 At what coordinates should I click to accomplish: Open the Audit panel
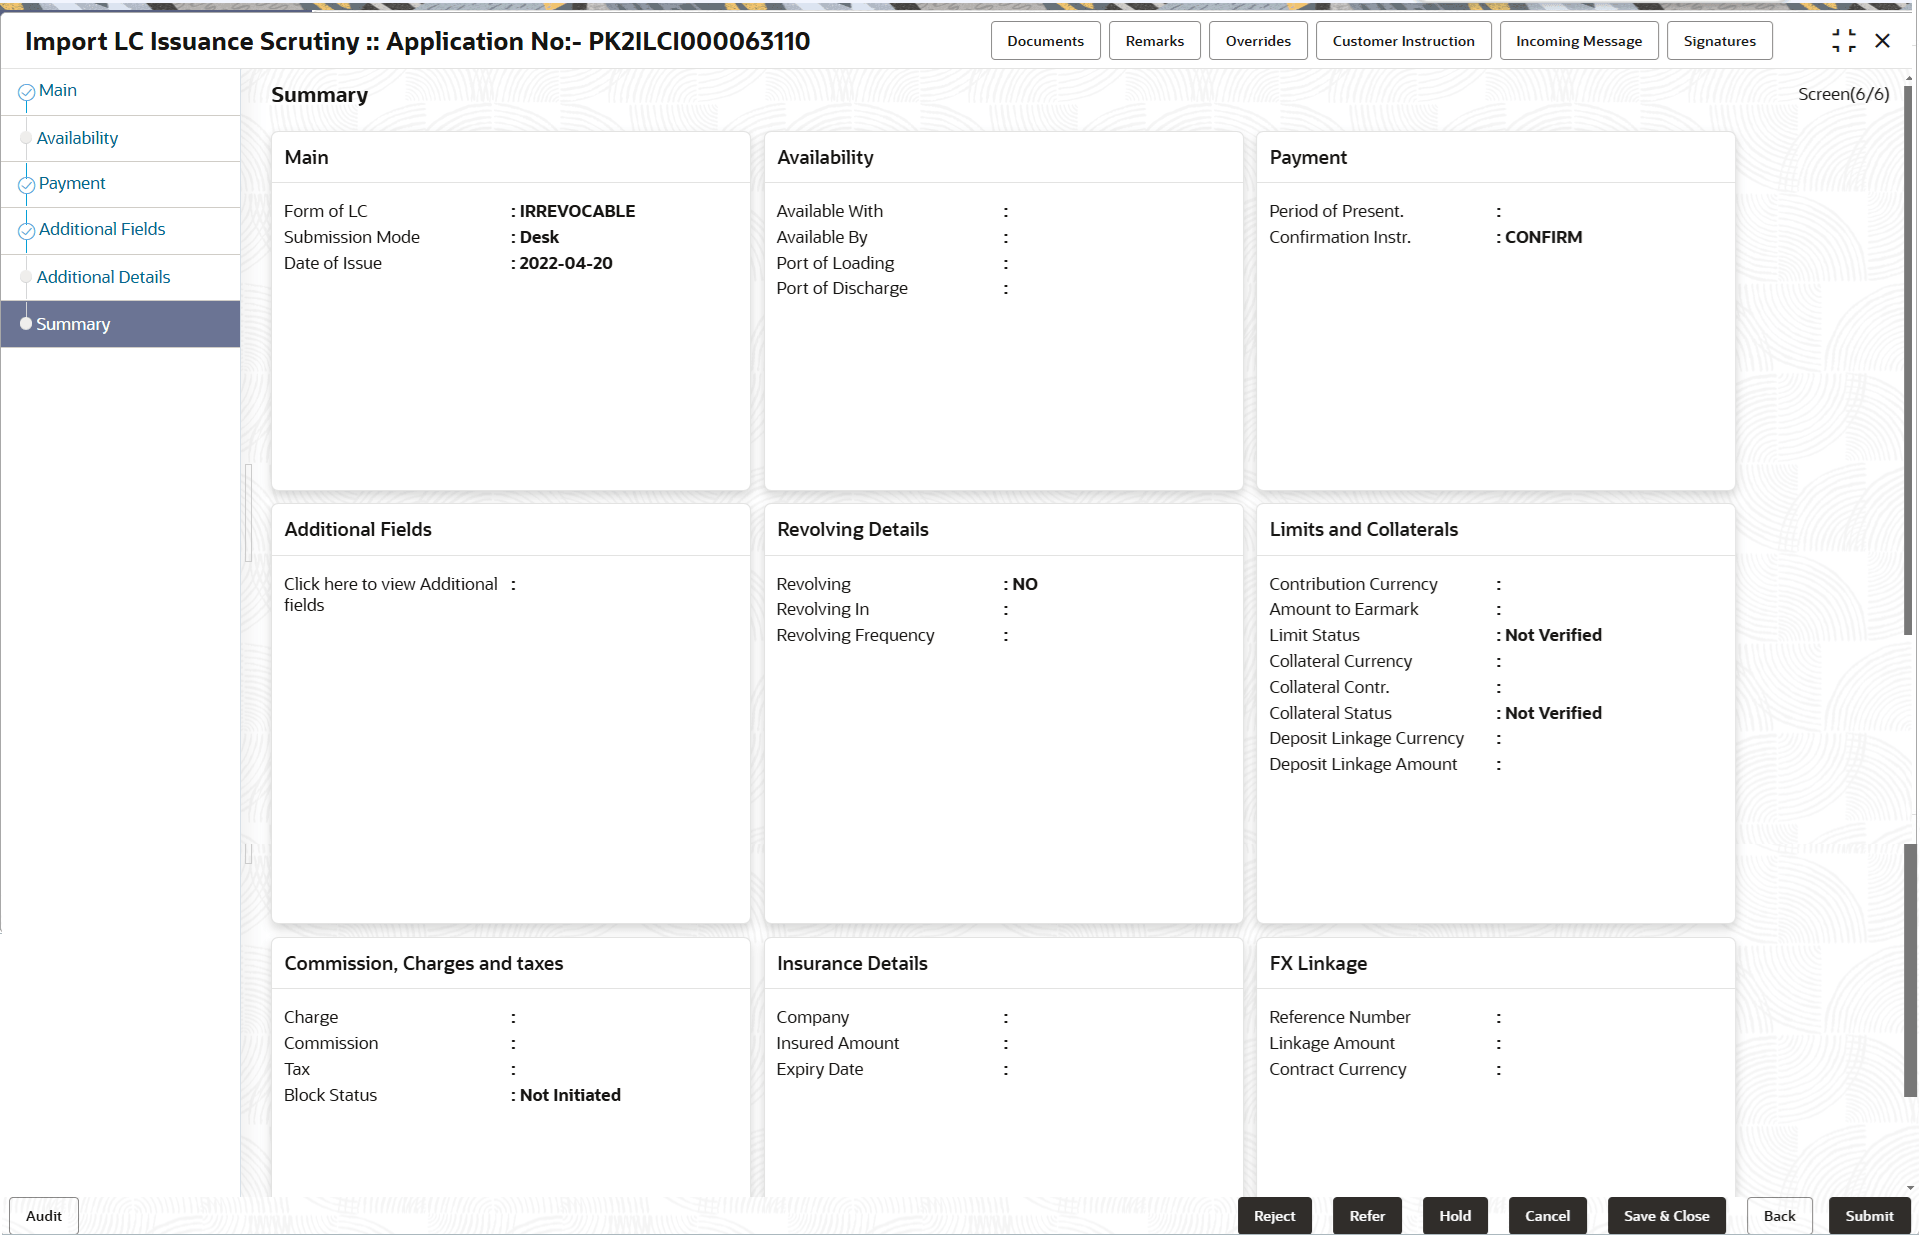point(44,1216)
